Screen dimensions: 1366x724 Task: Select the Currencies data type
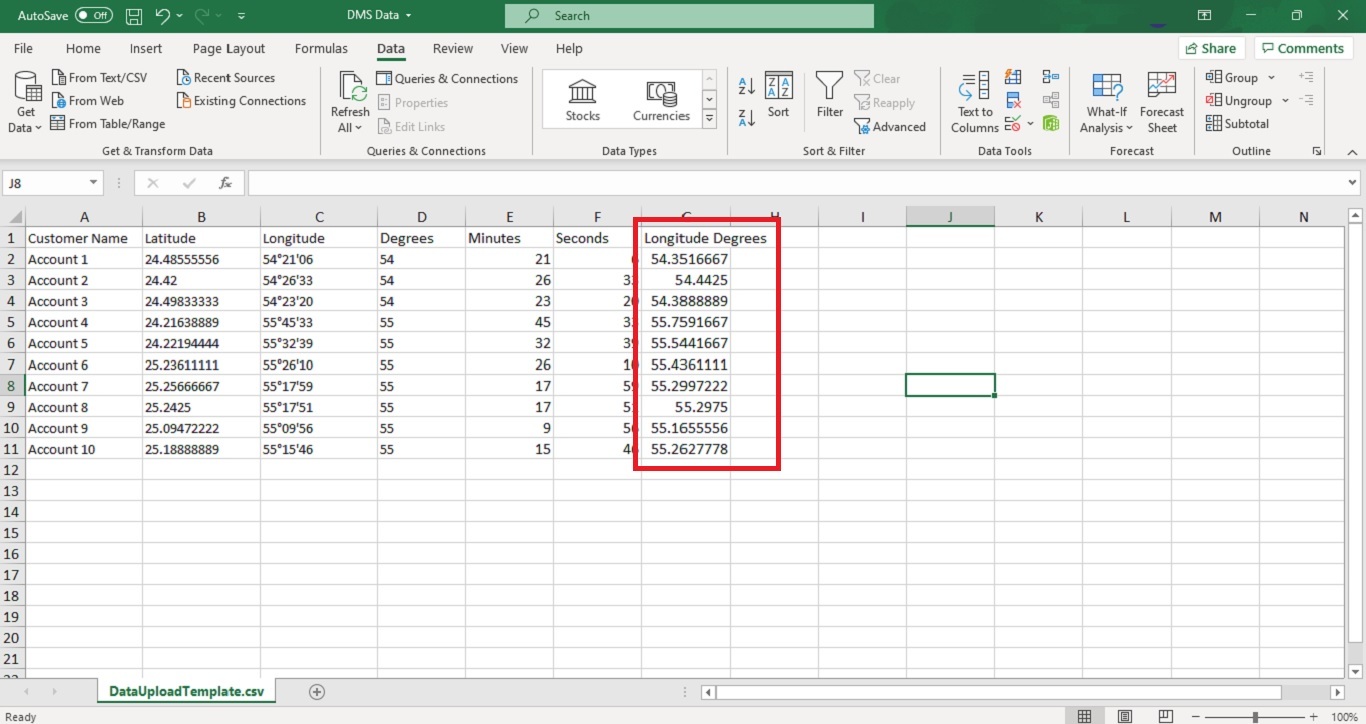pos(661,100)
